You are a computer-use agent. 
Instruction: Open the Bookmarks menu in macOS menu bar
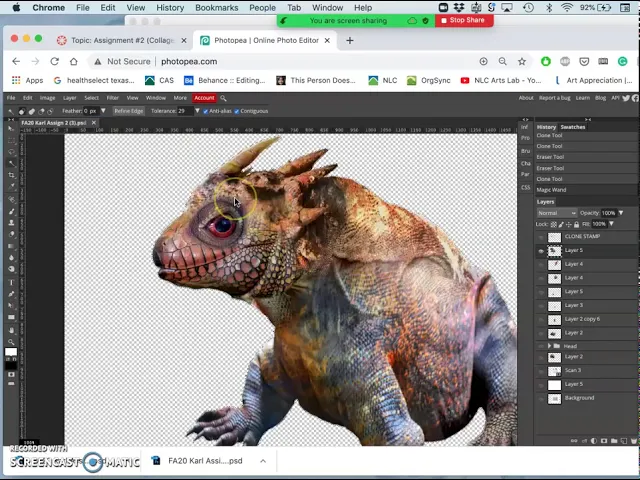click(217, 8)
